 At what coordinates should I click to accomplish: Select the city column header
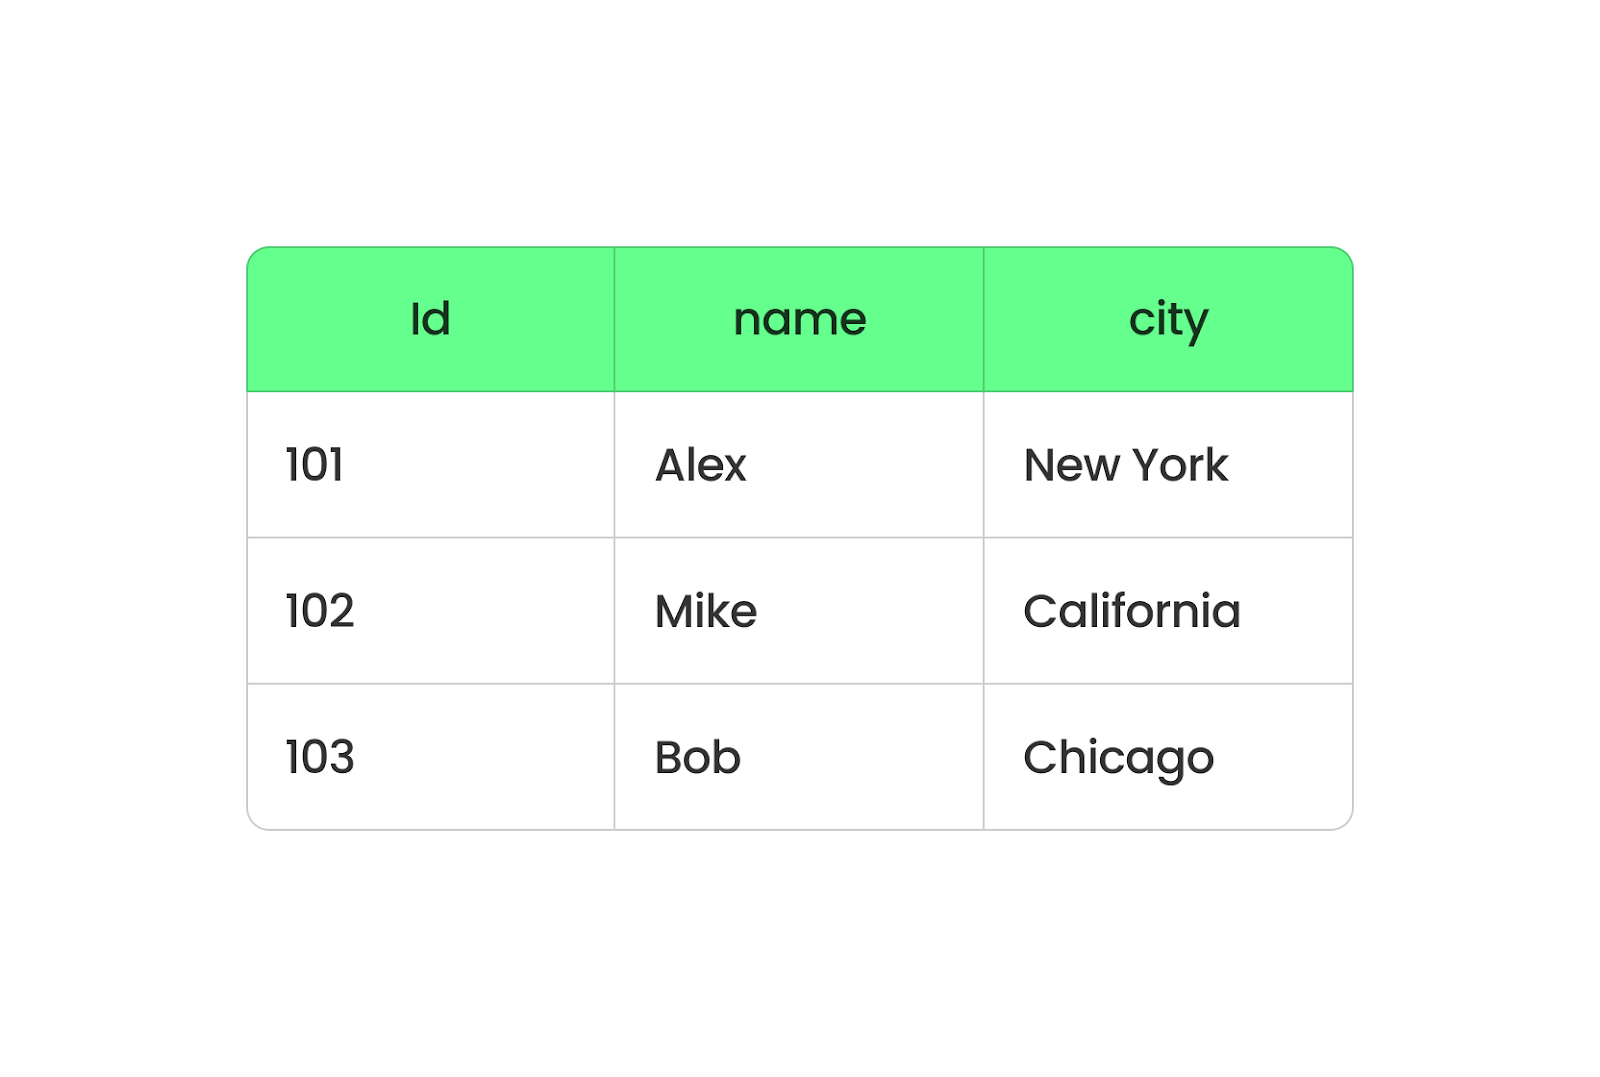pos(1168,319)
